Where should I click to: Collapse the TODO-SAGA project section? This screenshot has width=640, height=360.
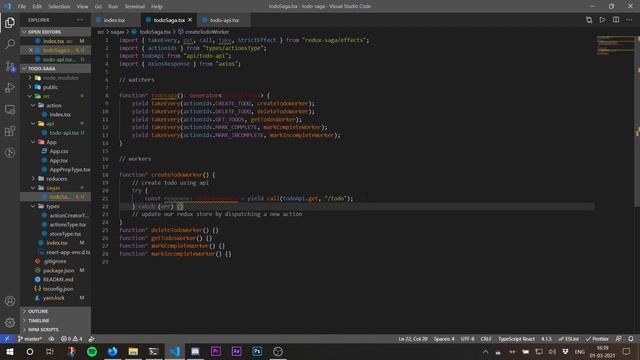(x=56, y=68)
